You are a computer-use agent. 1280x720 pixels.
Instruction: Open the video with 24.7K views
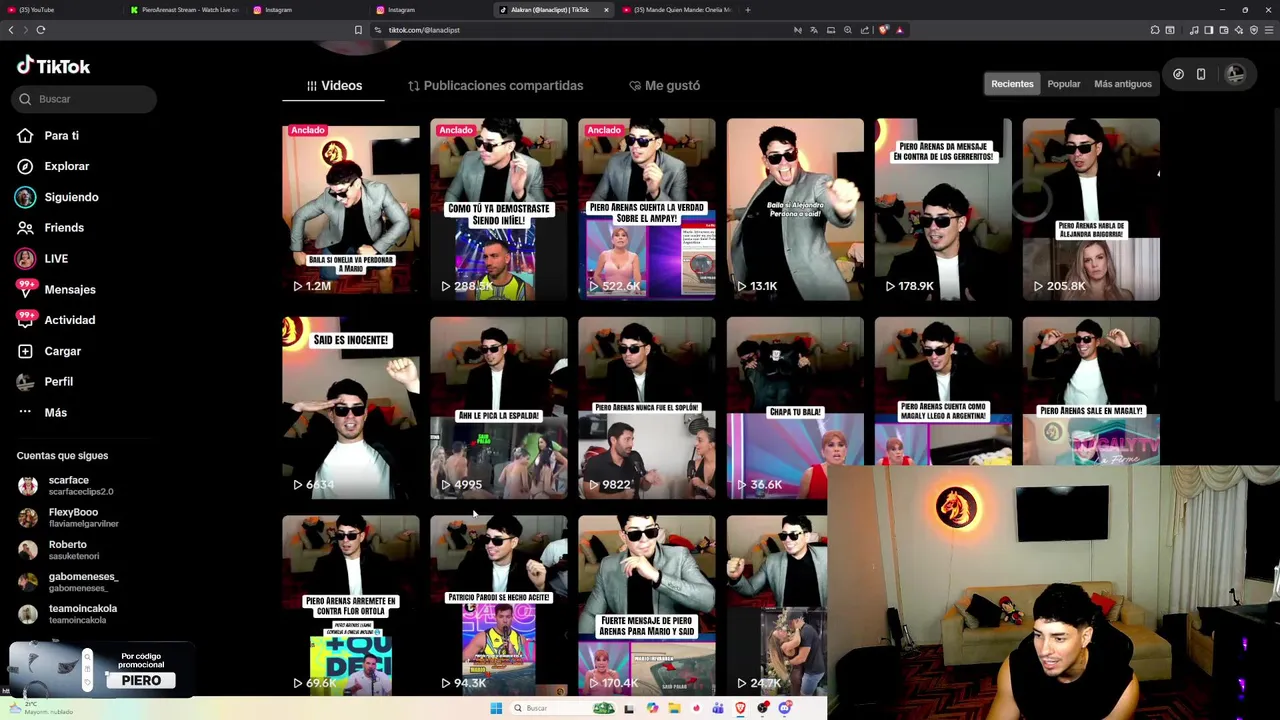click(x=777, y=605)
